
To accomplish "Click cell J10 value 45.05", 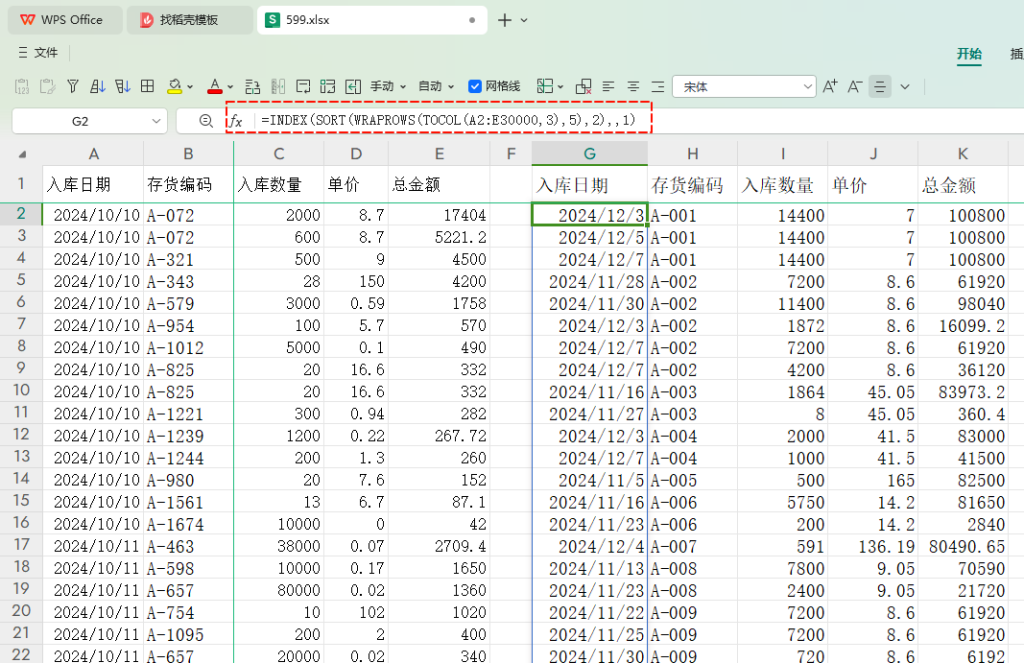I will coord(872,391).
